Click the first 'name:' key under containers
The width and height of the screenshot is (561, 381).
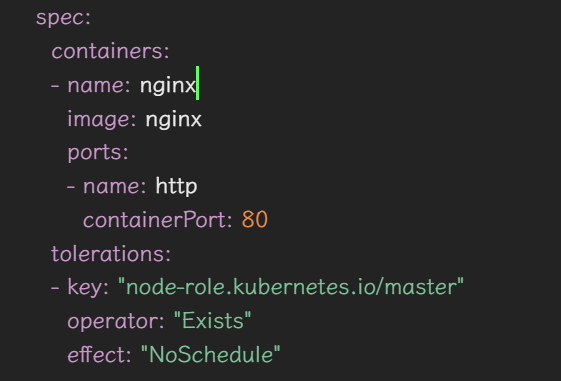[x=99, y=86]
